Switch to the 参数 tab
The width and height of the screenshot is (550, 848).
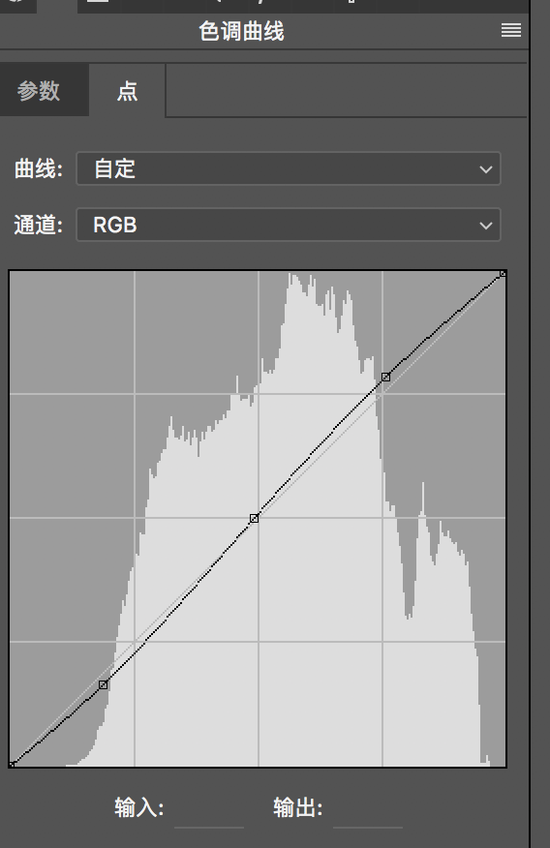click(38, 90)
